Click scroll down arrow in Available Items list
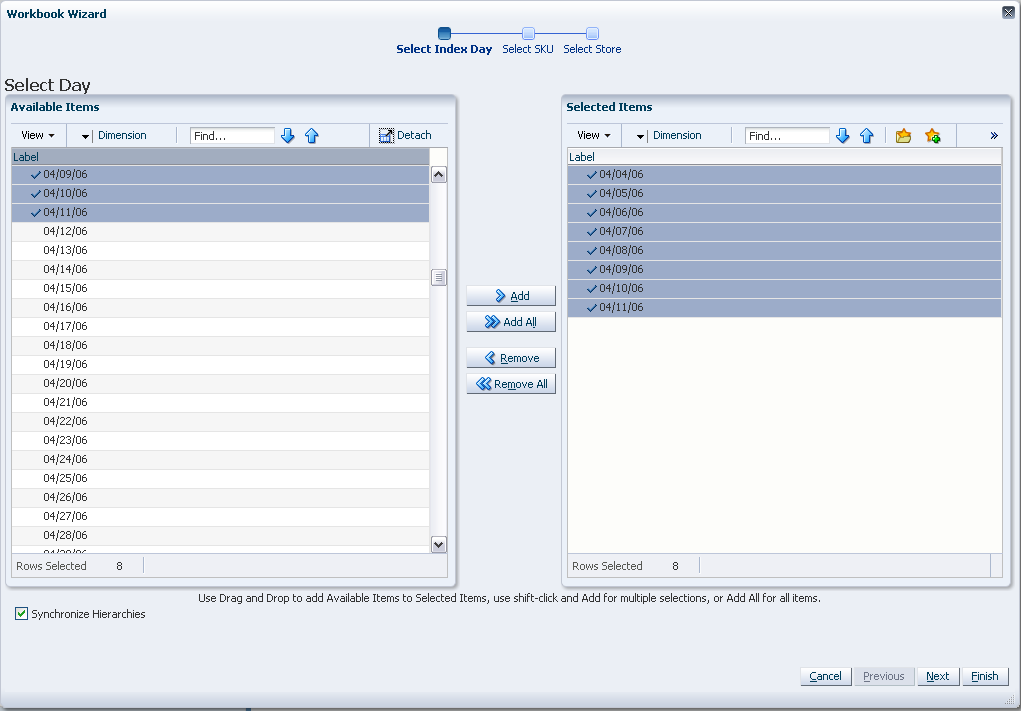Screen dimensions: 1021x711 point(439,544)
